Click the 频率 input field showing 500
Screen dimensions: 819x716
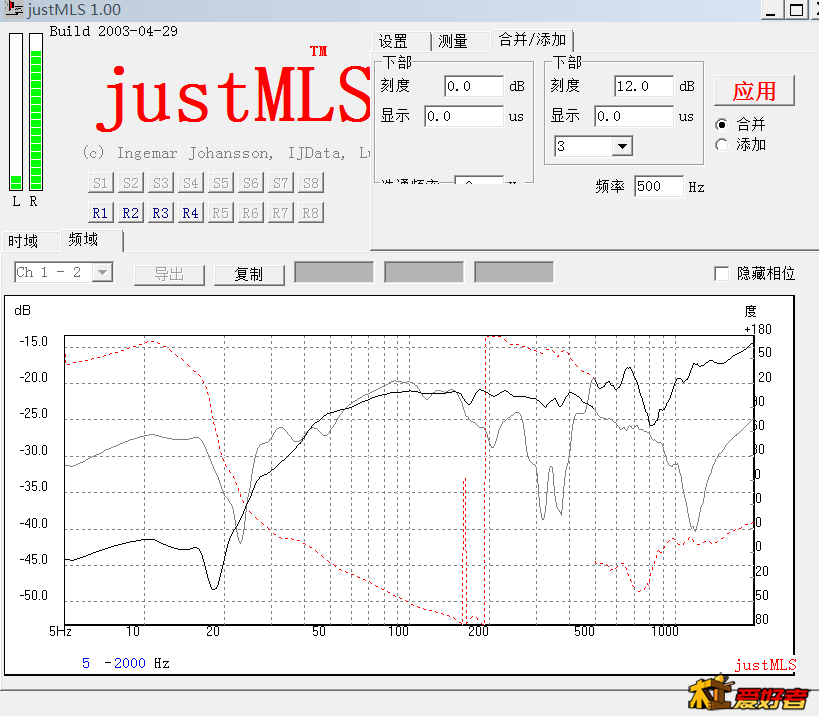[658, 186]
